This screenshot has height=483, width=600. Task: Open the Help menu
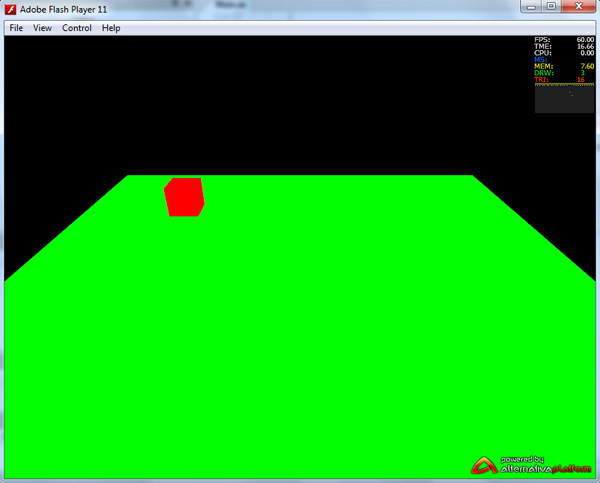click(x=111, y=28)
